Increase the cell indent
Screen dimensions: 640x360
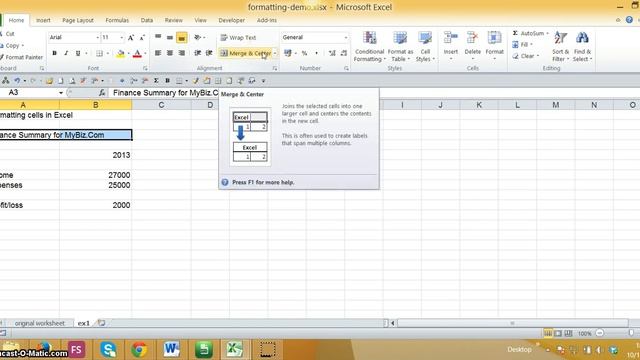209,53
